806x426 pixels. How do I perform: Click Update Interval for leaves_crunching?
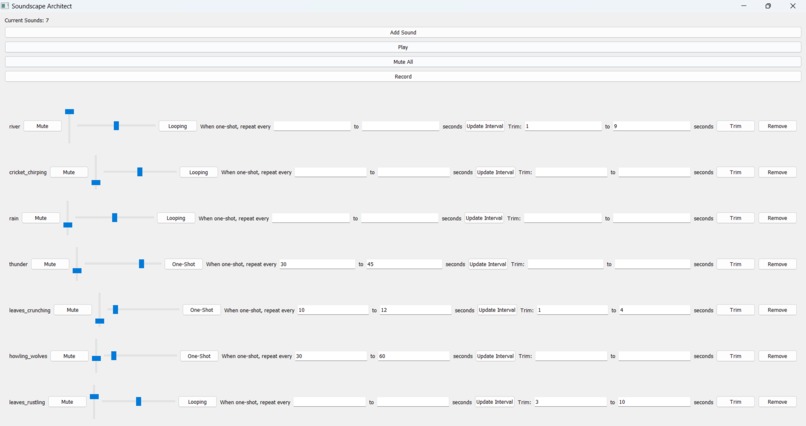[497, 310]
